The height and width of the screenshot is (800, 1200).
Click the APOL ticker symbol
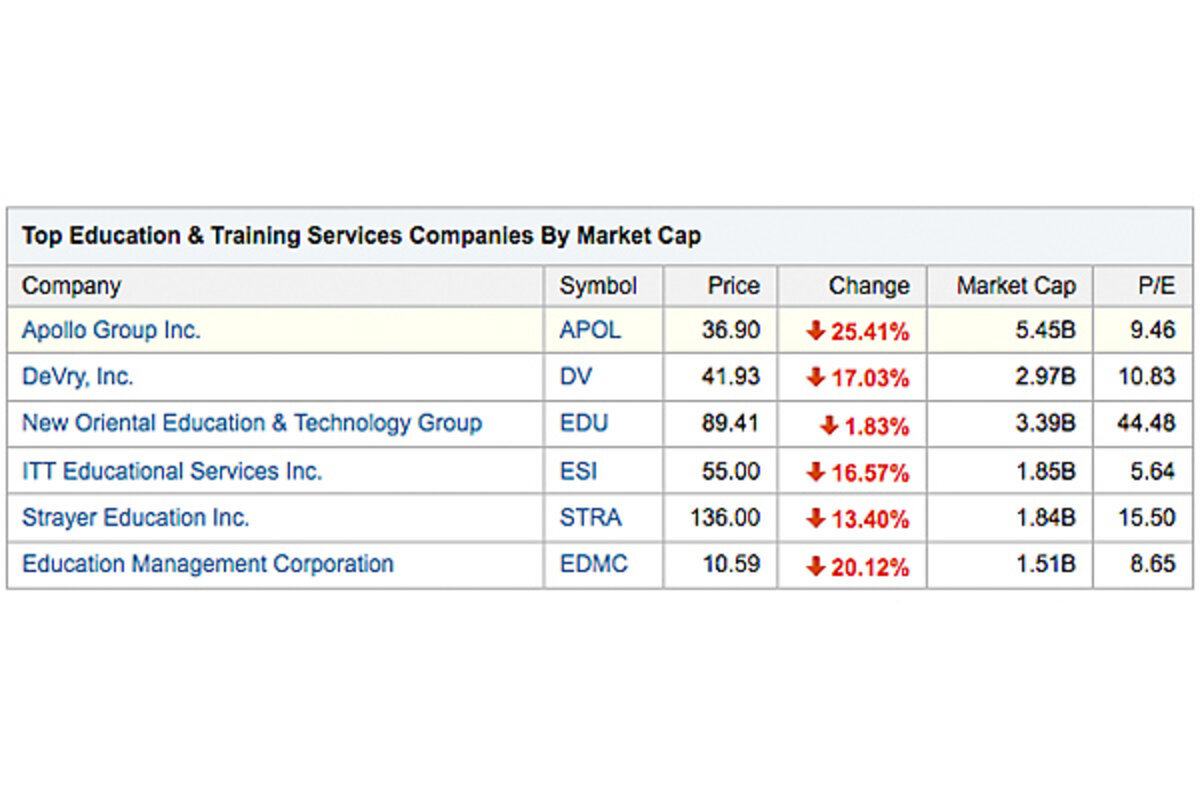tap(590, 330)
